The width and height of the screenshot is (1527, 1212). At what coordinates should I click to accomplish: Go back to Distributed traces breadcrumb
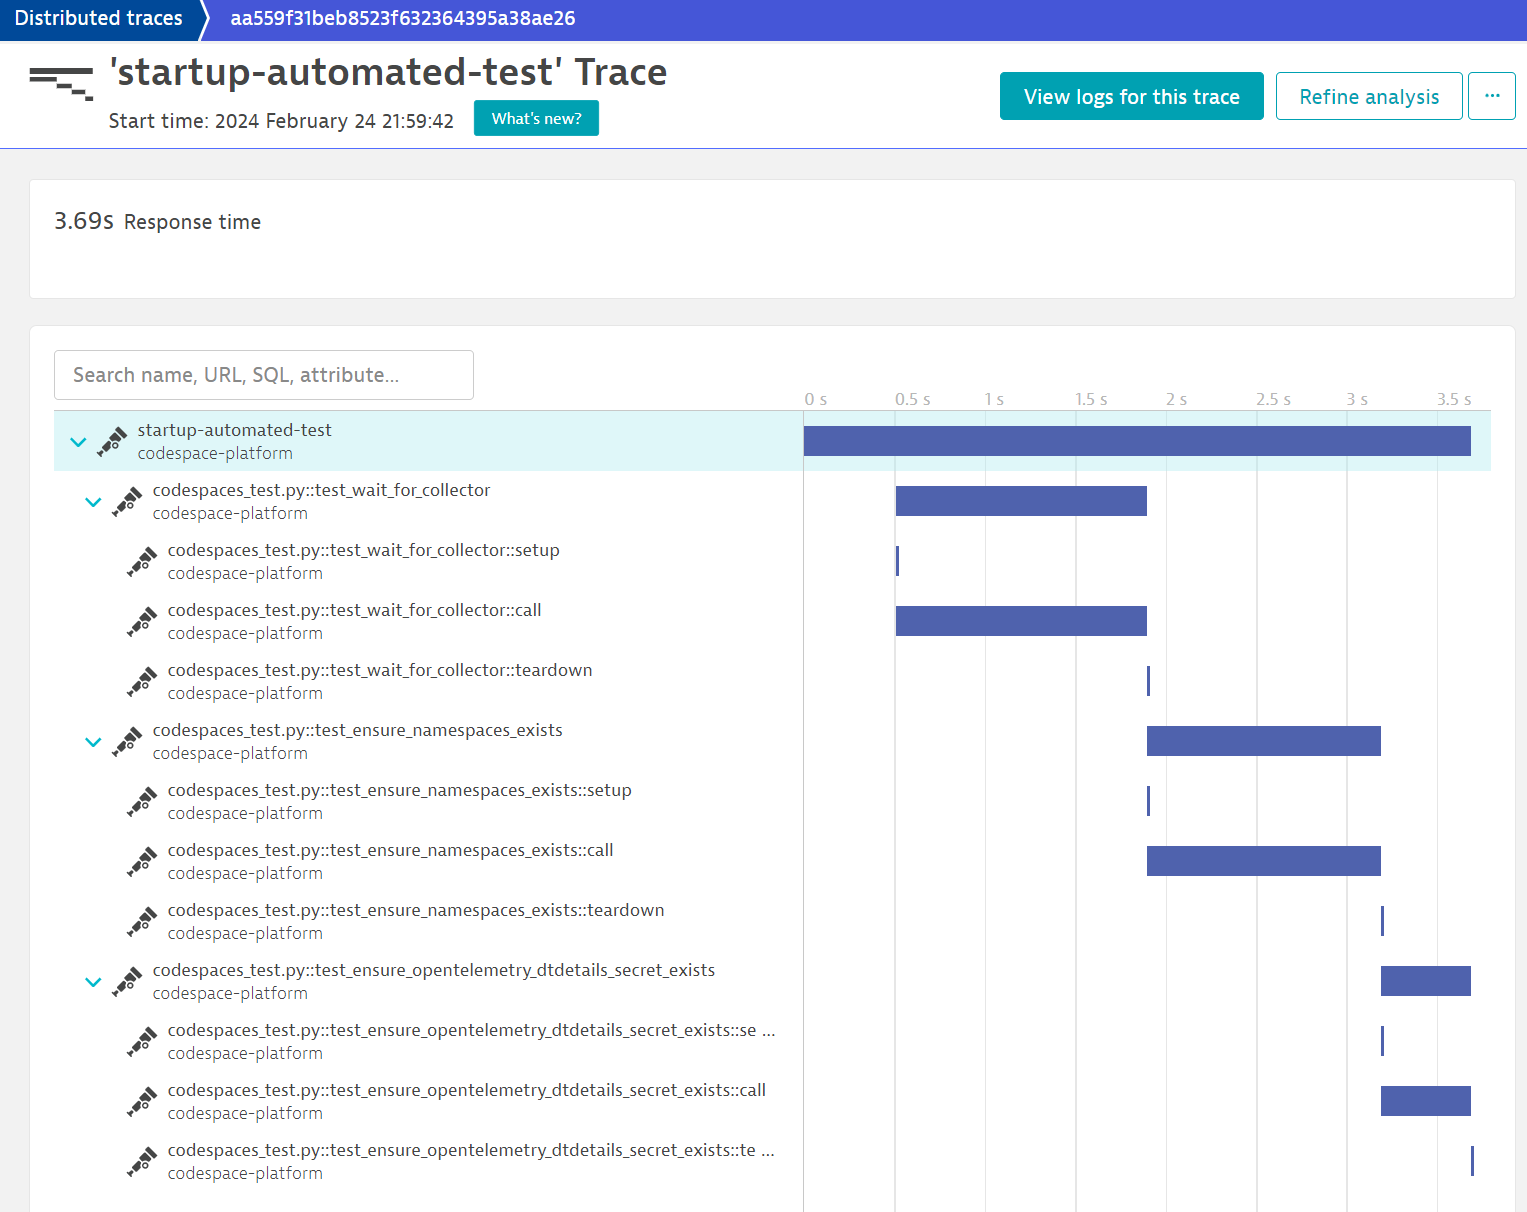point(98,18)
